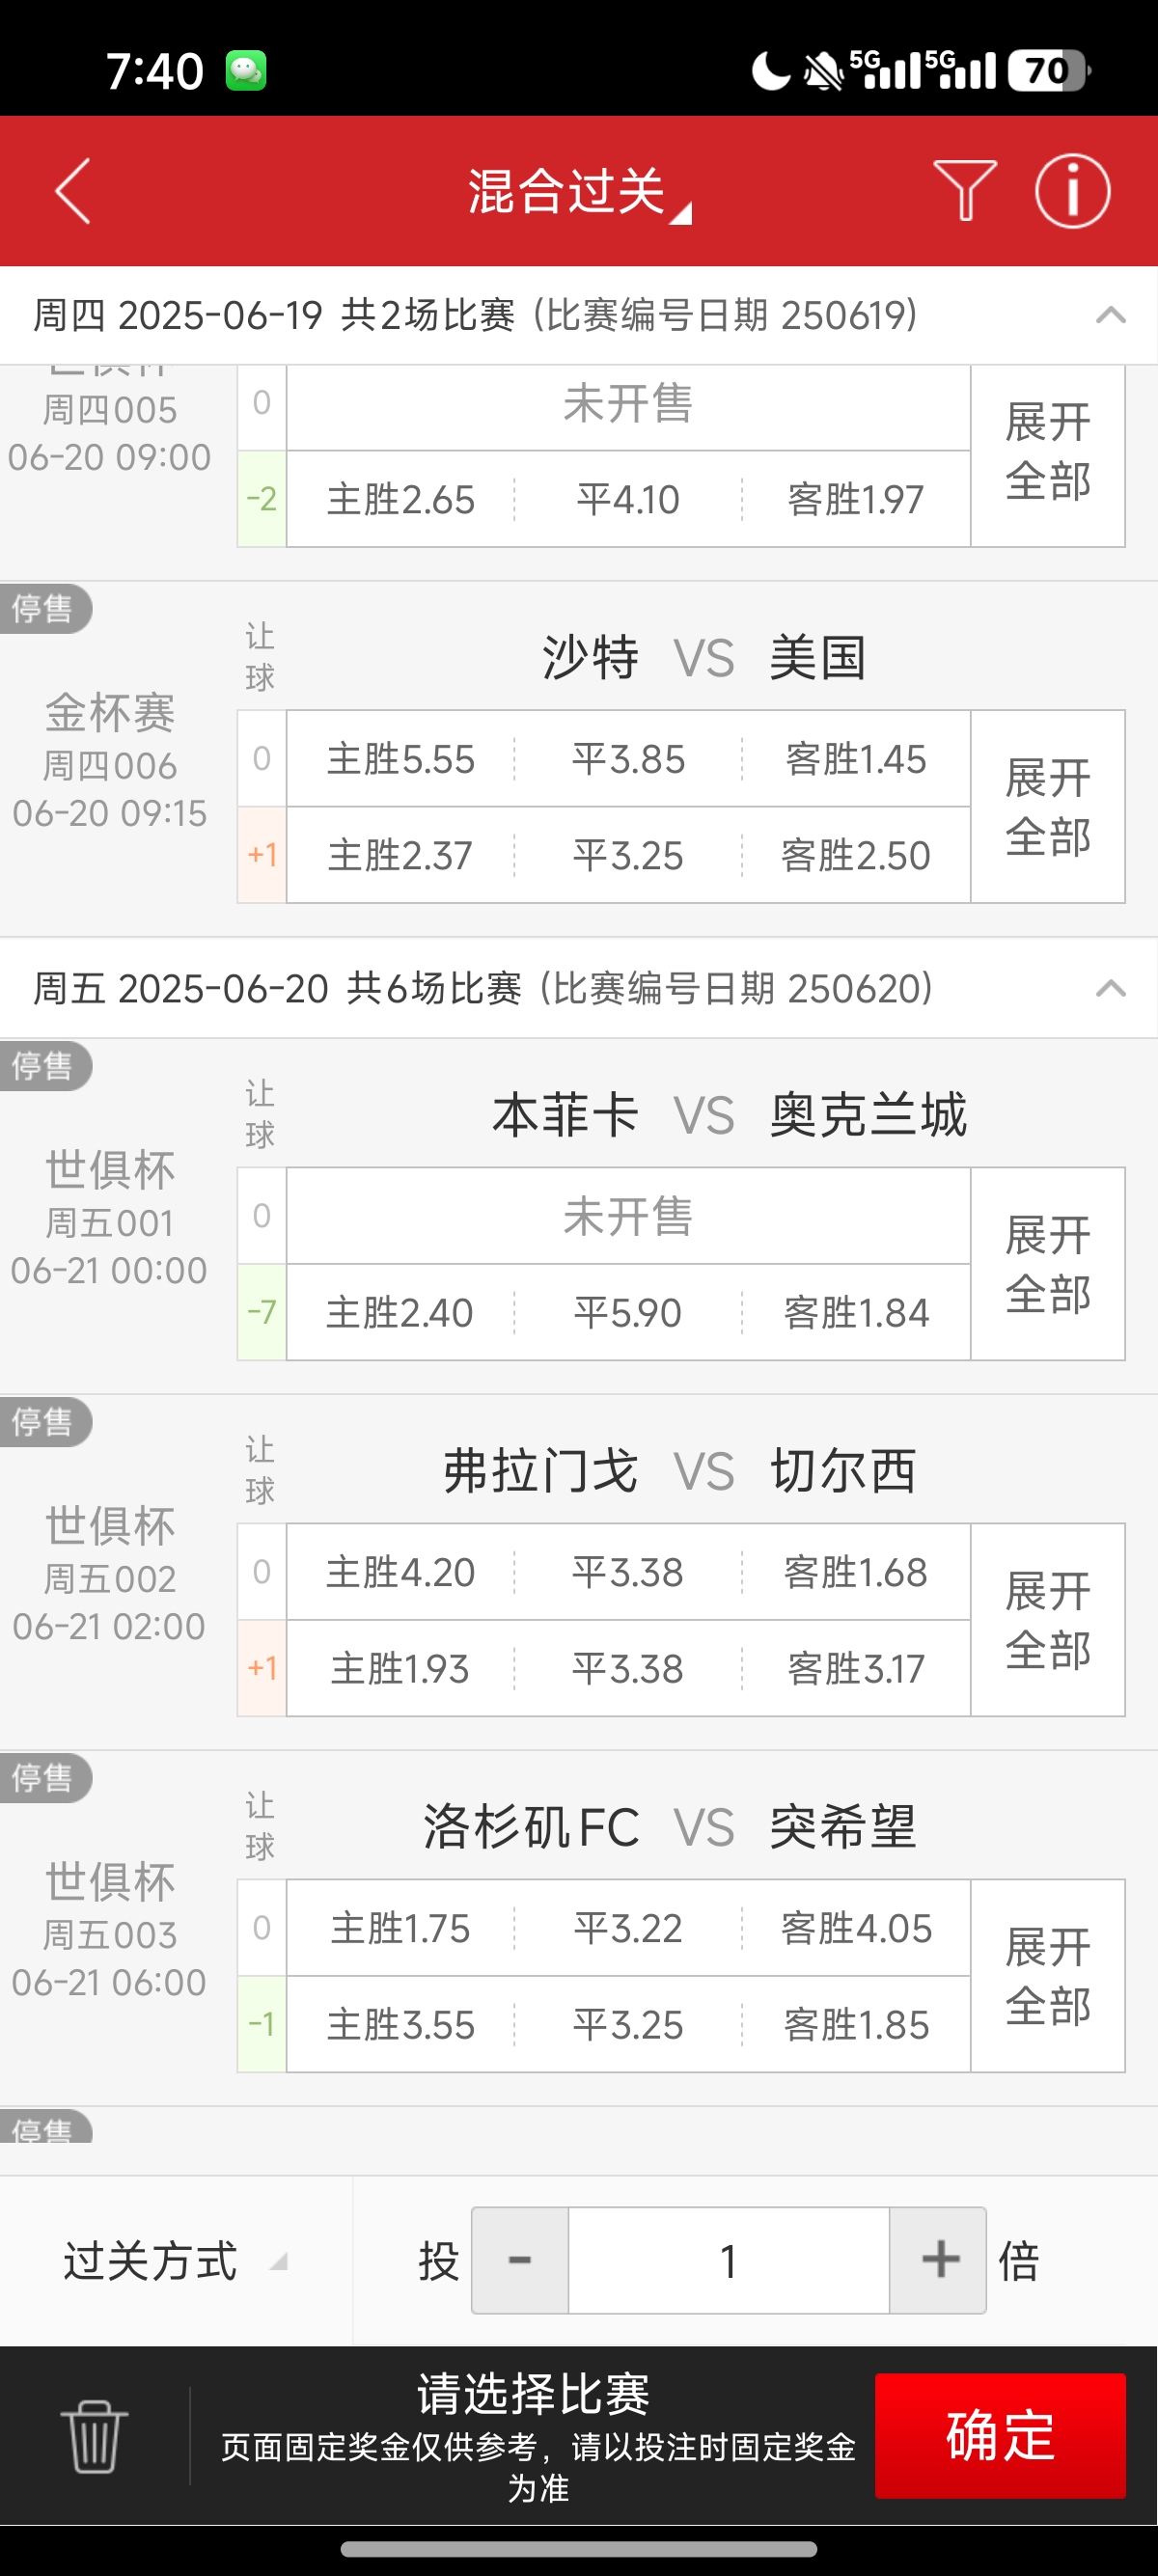The height and width of the screenshot is (2576, 1158).
Task: Select 主胜3.55 handicap for 洛杉矶FC match
Action: (x=401, y=2025)
